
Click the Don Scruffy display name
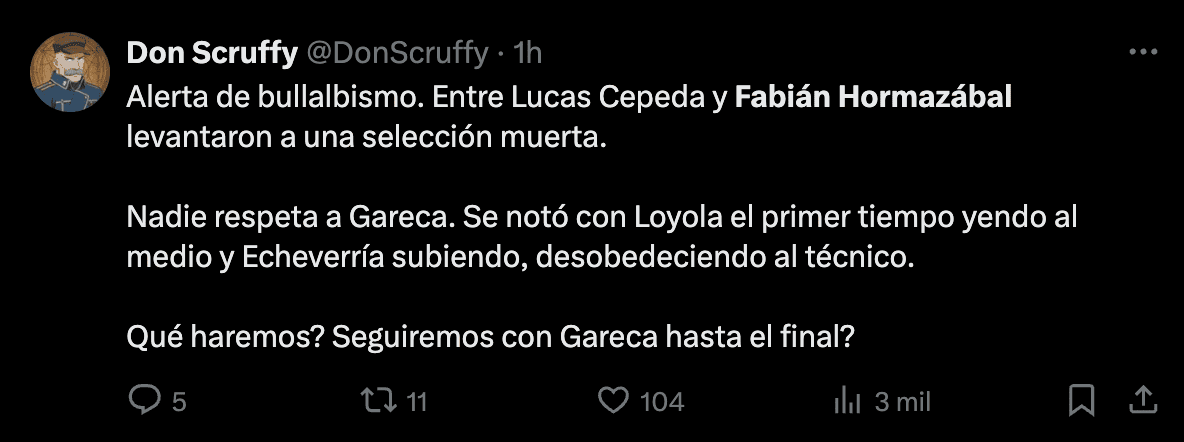tap(211, 53)
